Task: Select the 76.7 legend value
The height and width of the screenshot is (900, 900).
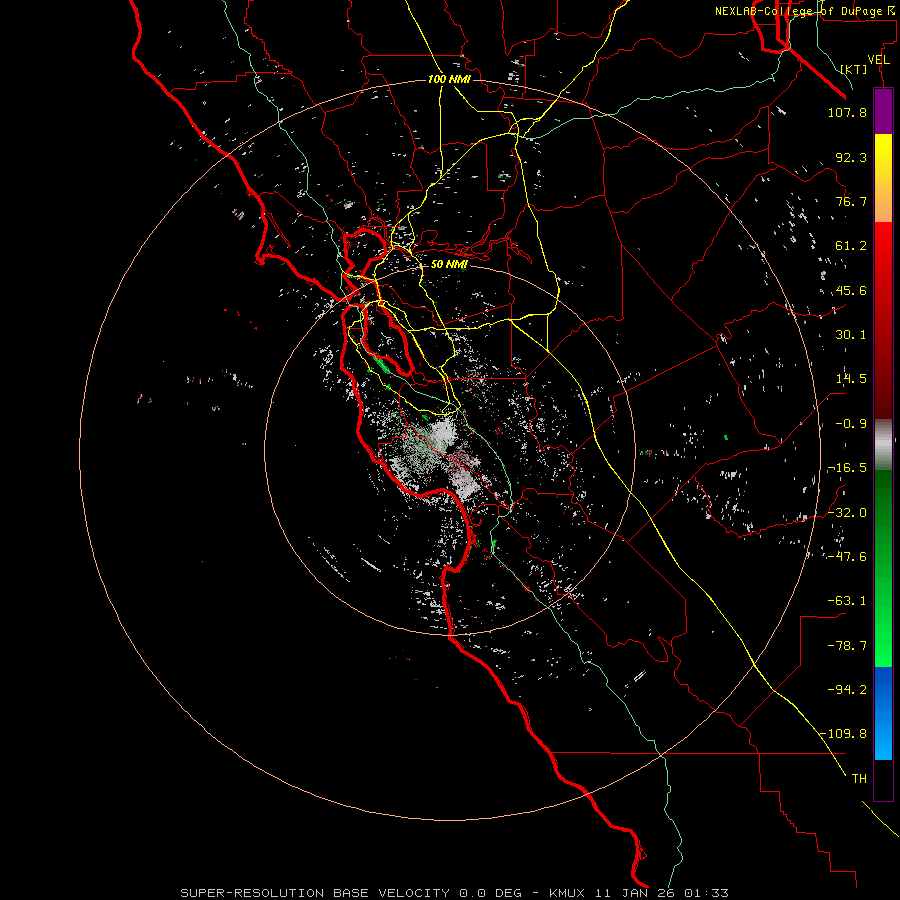Action: [851, 201]
